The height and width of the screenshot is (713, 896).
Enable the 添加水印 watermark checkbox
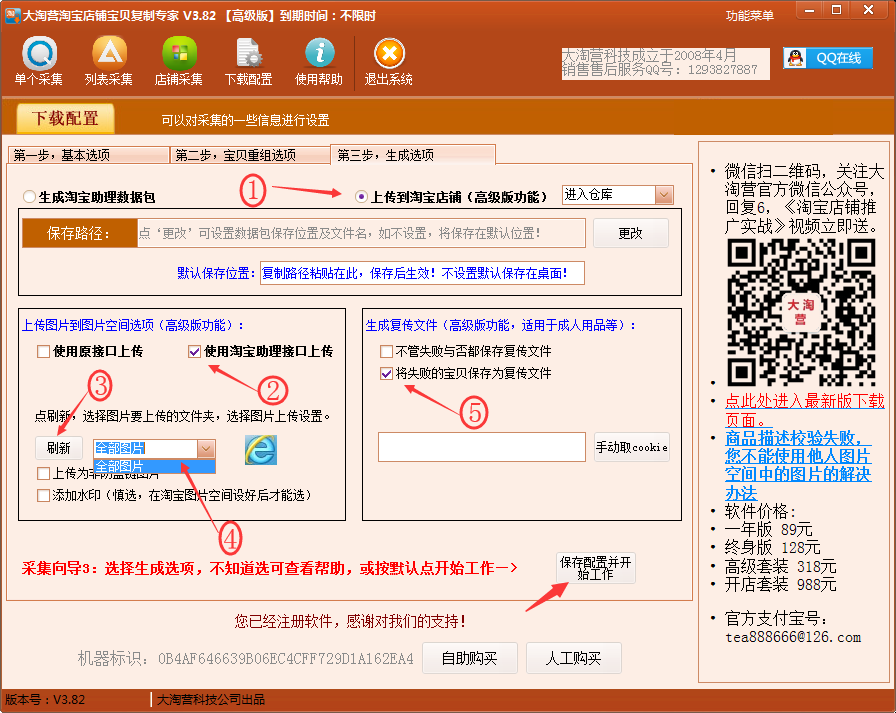pos(43,495)
